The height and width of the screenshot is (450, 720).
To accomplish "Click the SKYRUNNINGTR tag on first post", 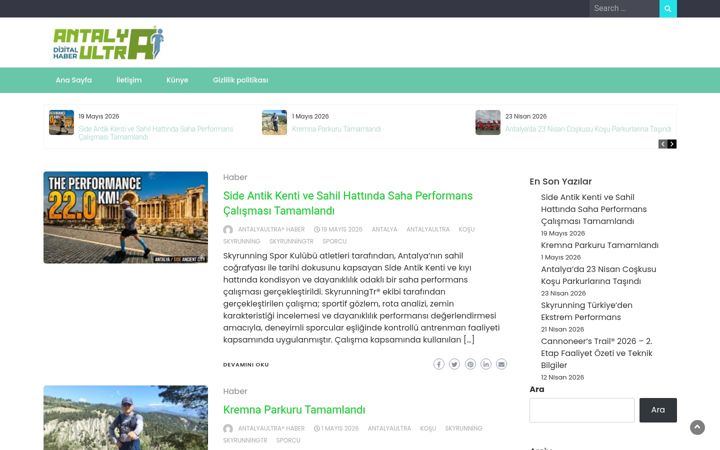I will pyautogui.click(x=291, y=242).
